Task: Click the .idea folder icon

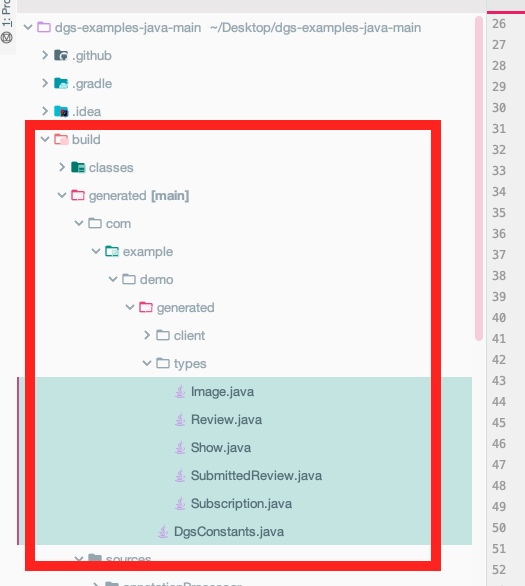Action: click(61, 111)
